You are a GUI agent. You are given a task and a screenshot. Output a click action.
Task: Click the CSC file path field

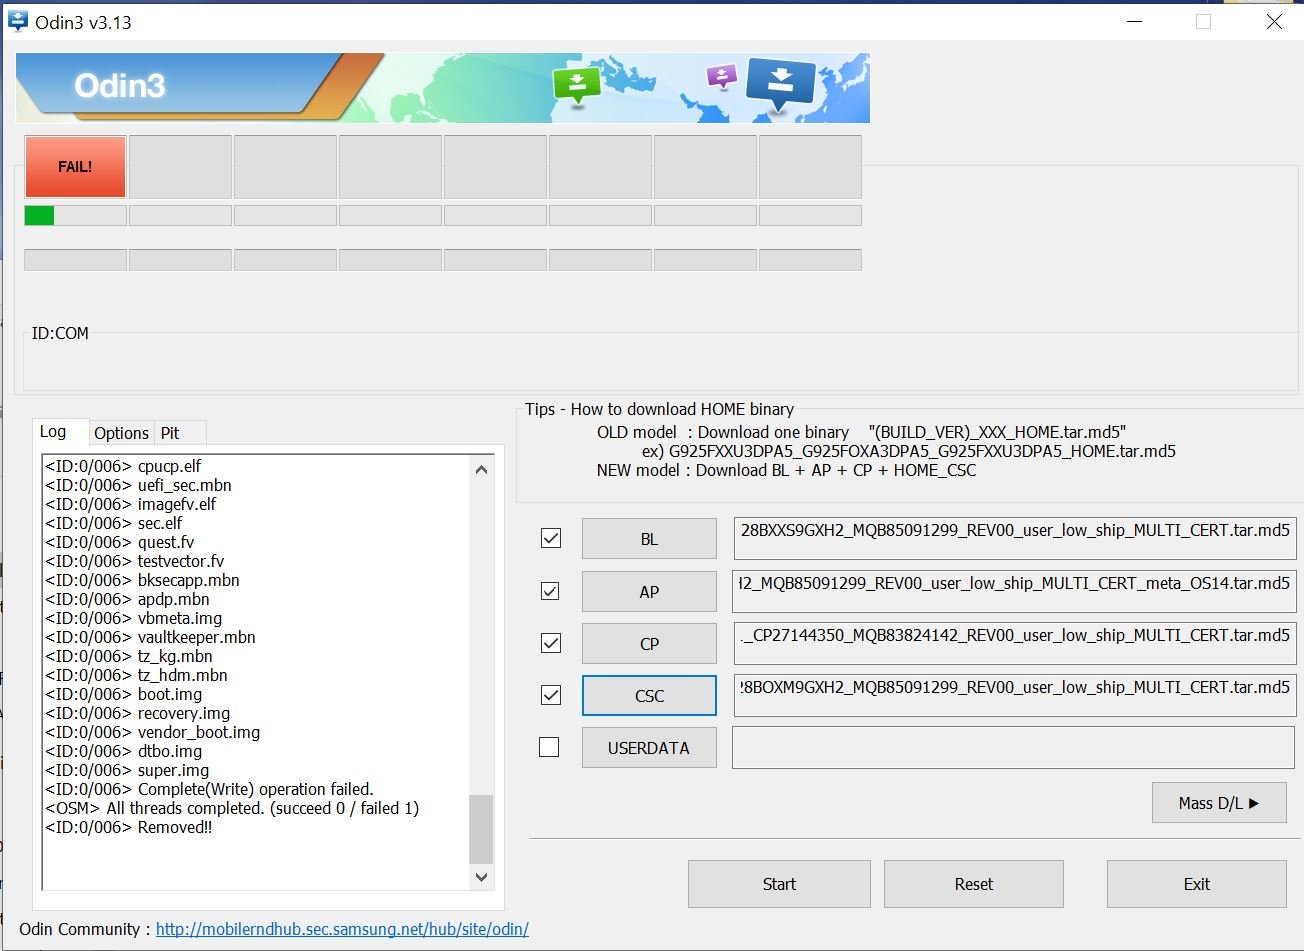1014,695
